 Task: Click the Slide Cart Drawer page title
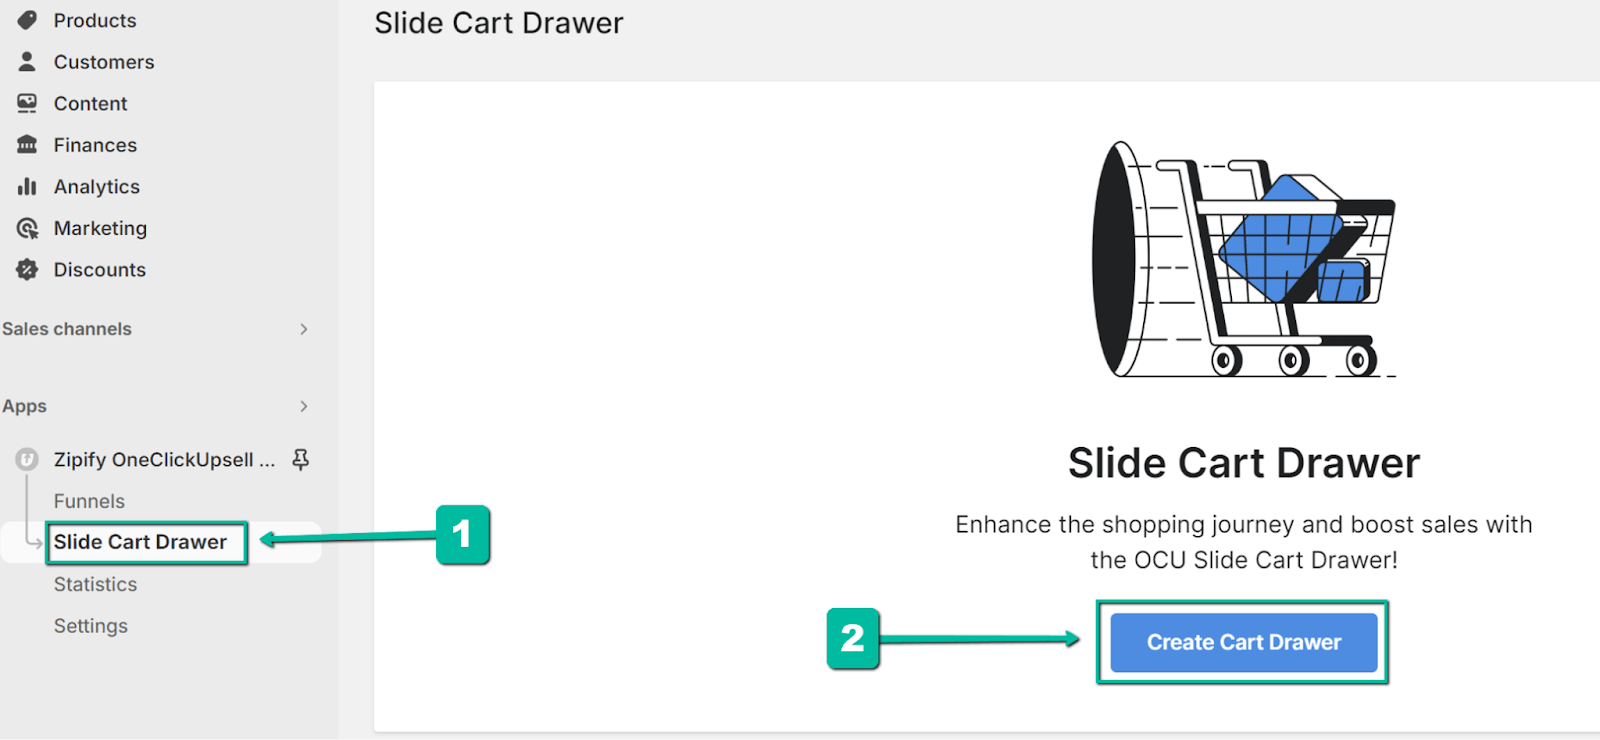[x=500, y=23]
